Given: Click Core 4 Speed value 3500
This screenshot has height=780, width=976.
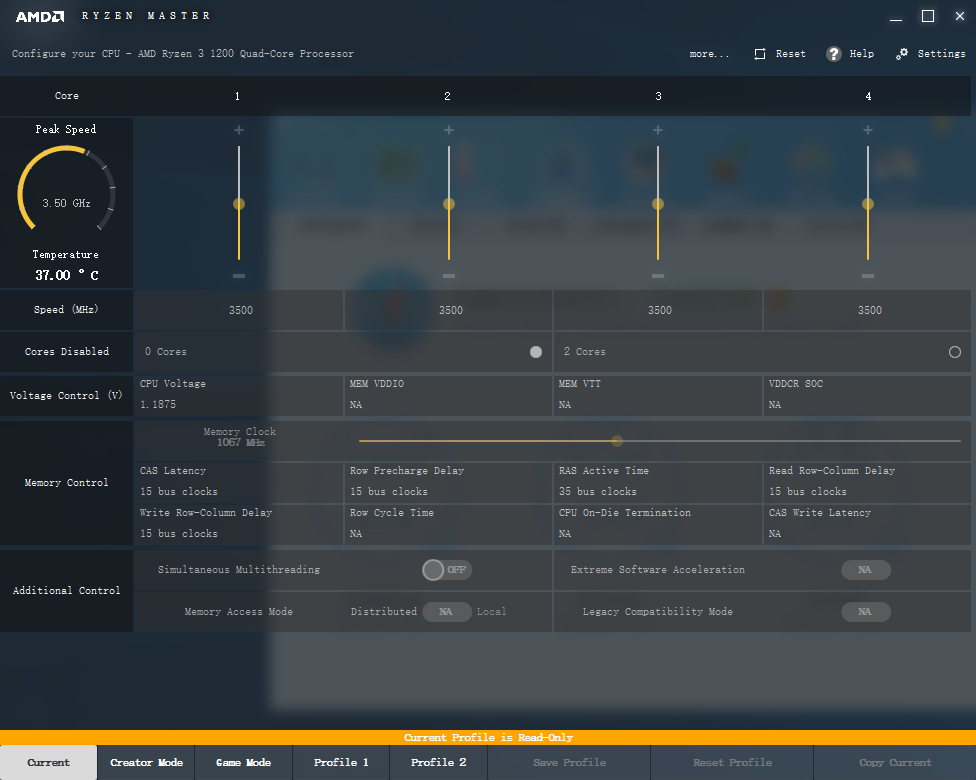Looking at the screenshot, I should pyautogui.click(x=870, y=310).
